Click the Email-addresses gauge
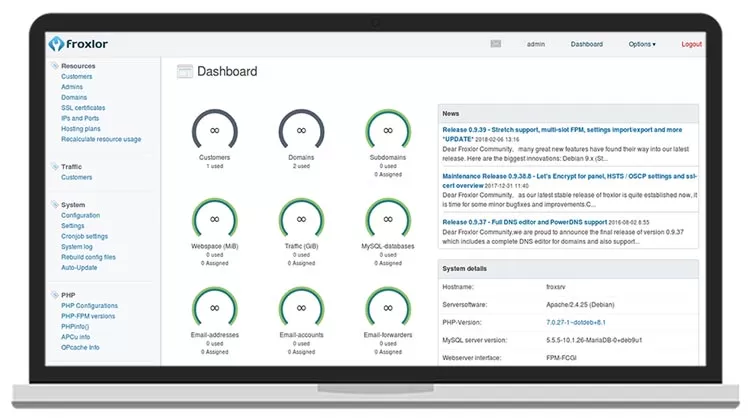Screen dimensions: 750x420 coord(214,307)
